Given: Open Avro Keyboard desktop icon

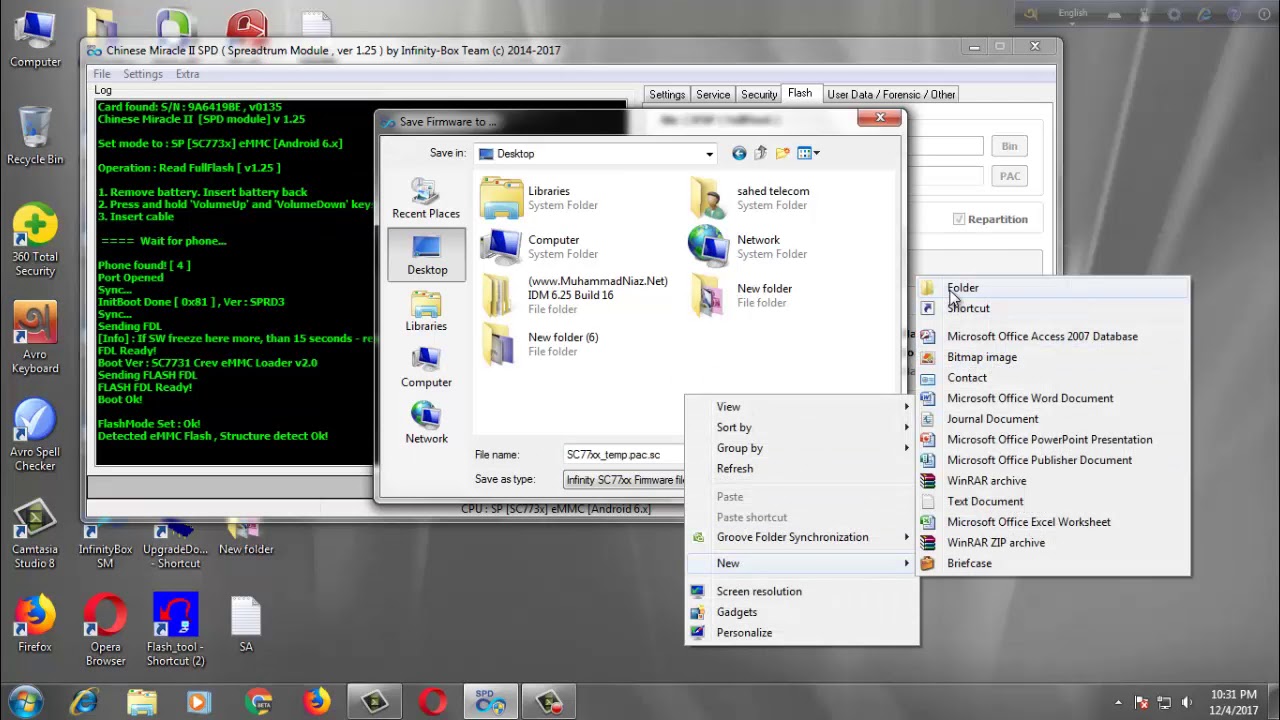Looking at the screenshot, I should coord(35,339).
